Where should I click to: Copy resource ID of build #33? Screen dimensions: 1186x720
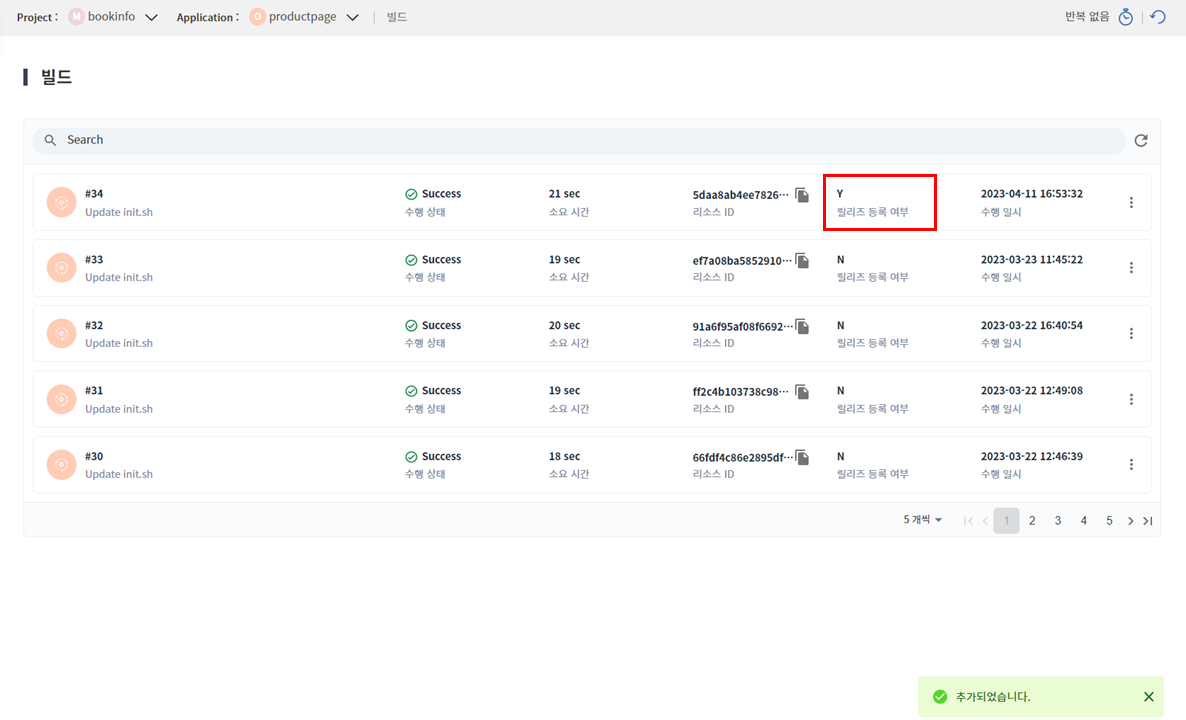click(x=803, y=261)
